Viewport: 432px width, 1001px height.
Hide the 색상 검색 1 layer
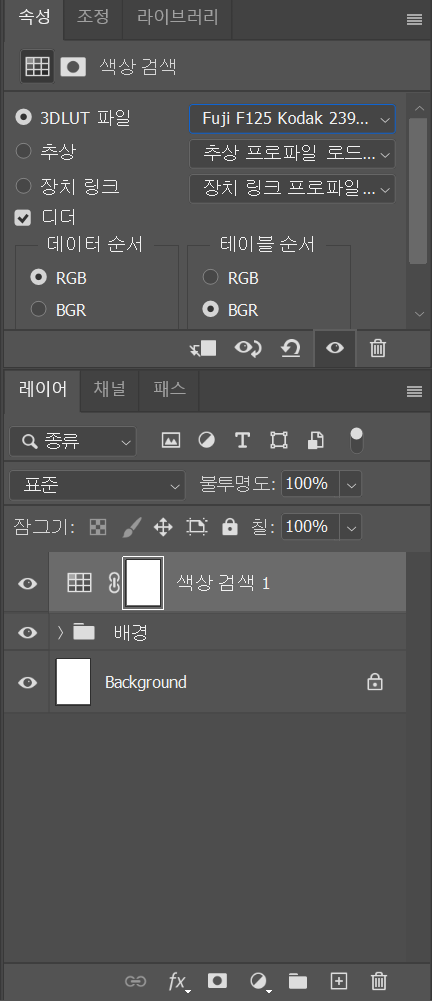point(27,583)
